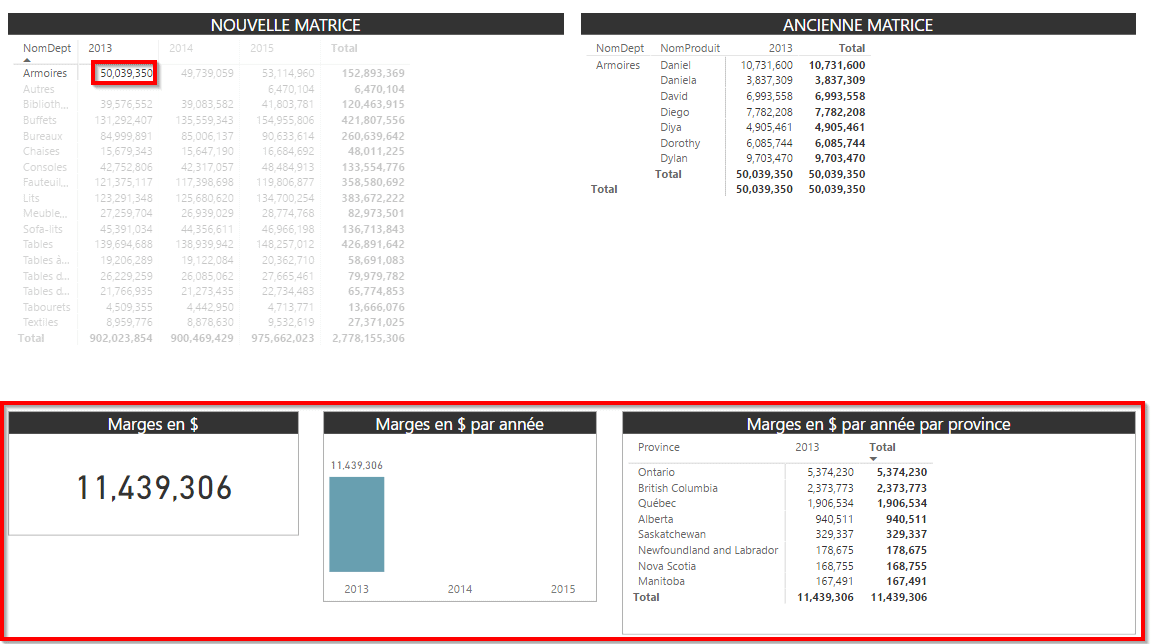
Task: Click the NOUVELLE MATRICE title bar
Action: coord(285,25)
